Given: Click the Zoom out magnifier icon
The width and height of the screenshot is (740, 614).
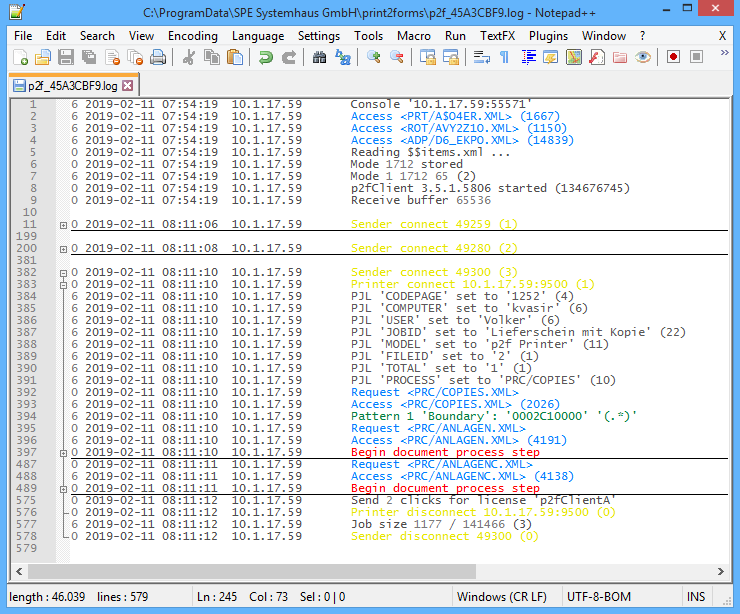Looking at the screenshot, I should pyautogui.click(x=397, y=57).
